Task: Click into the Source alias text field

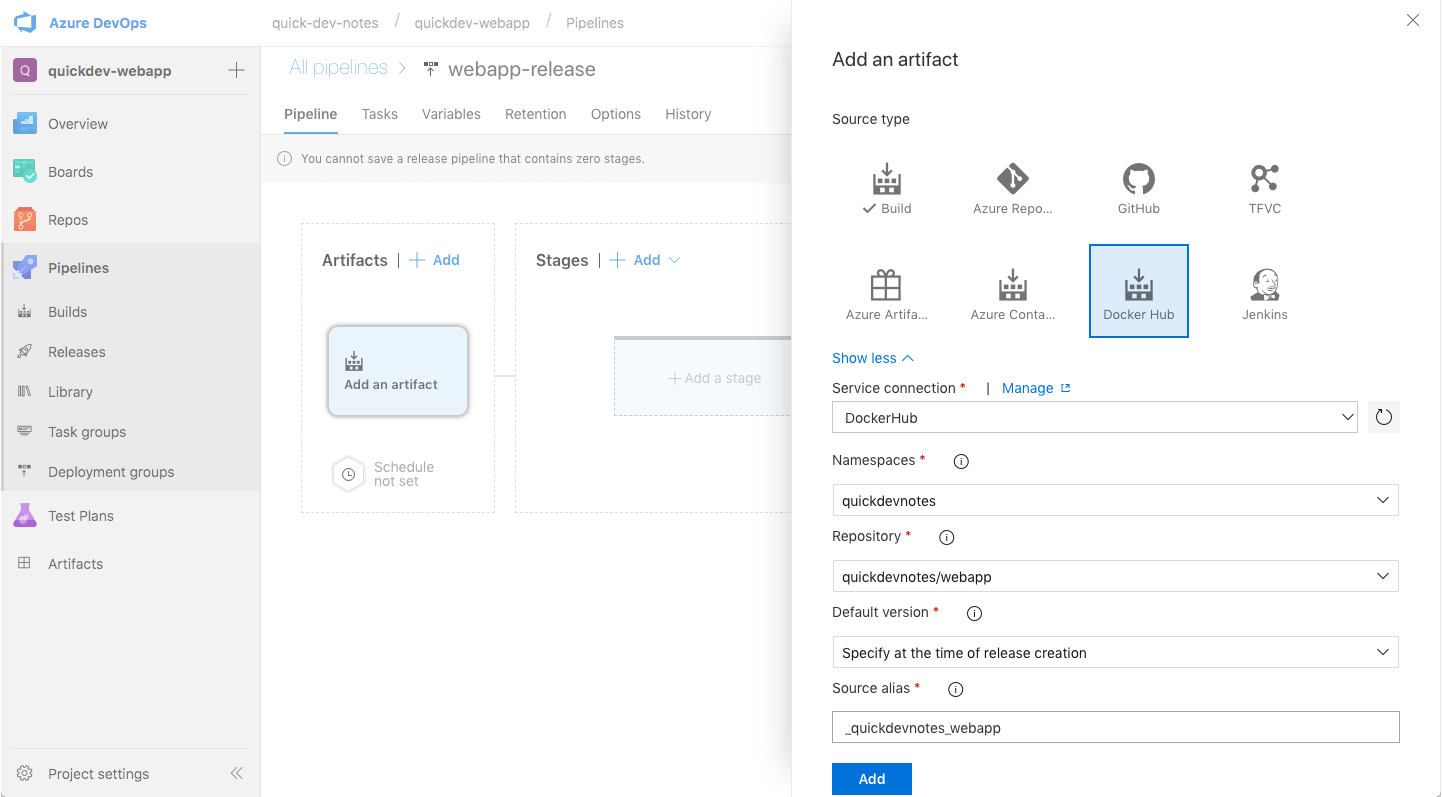Action: (1115, 727)
